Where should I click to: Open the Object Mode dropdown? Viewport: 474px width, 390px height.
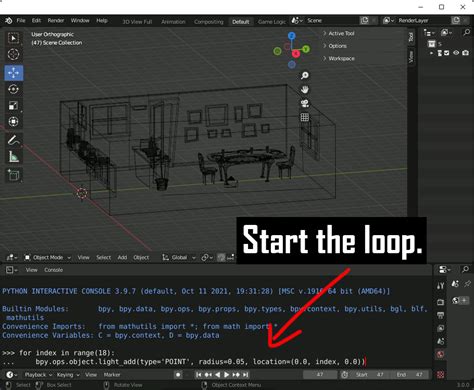(48, 257)
